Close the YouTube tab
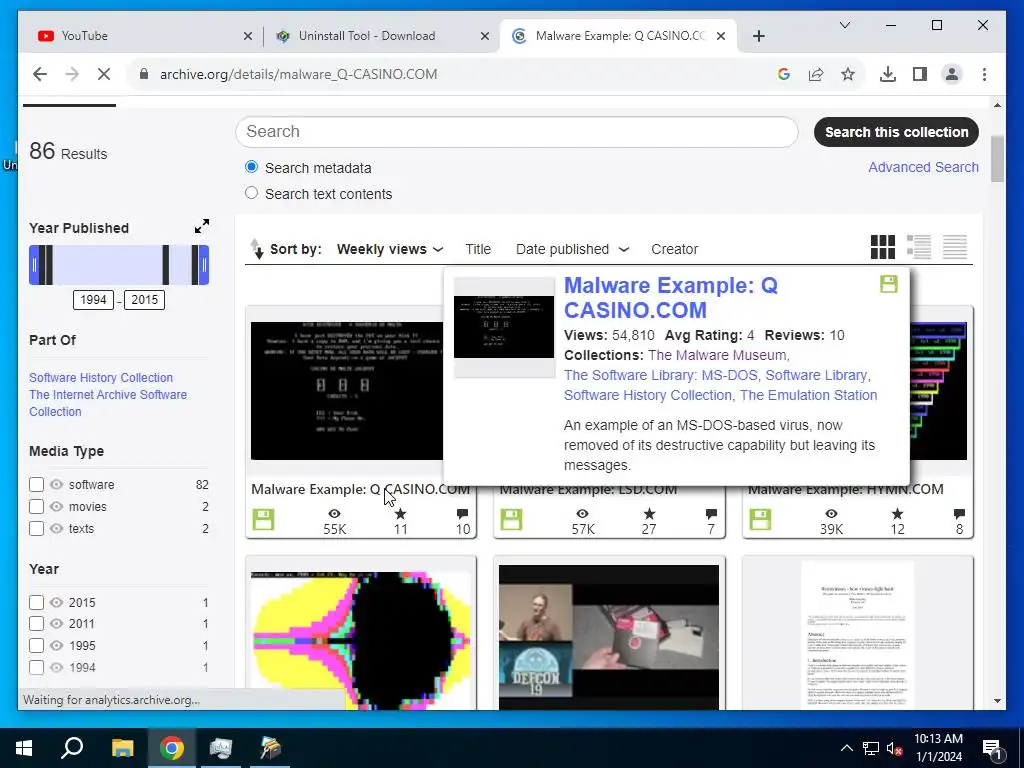The height and width of the screenshot is (768, 1024). click(x=248, y=36)
